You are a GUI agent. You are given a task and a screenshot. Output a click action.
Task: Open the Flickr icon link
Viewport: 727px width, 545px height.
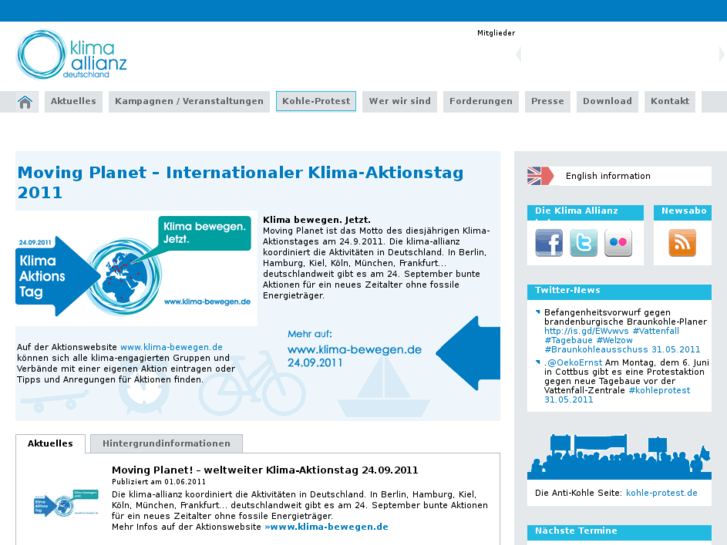(618, 243)
